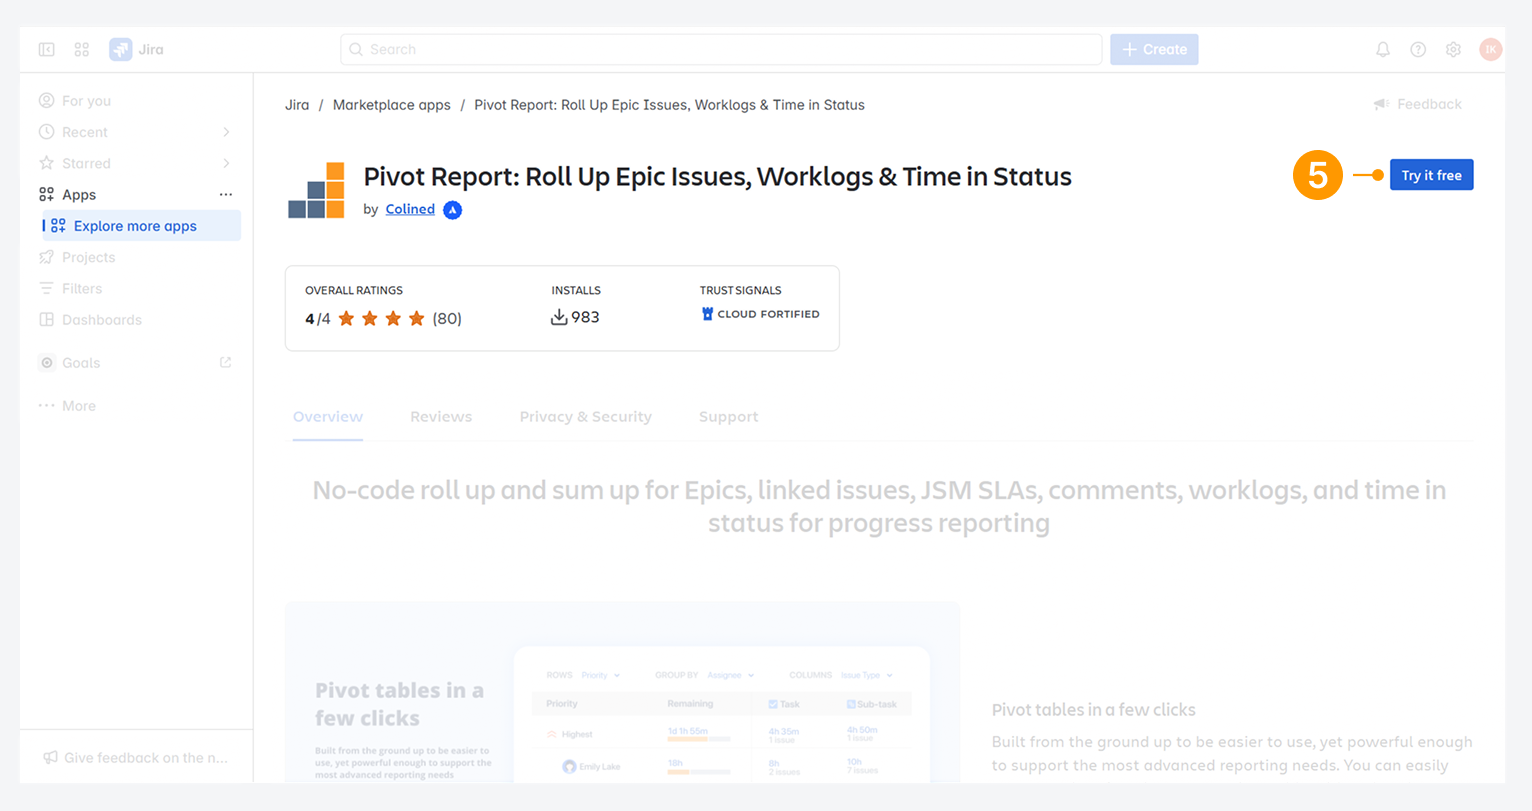Focus the Search input field
1532x811 pixels.
[x=721, y=49]
